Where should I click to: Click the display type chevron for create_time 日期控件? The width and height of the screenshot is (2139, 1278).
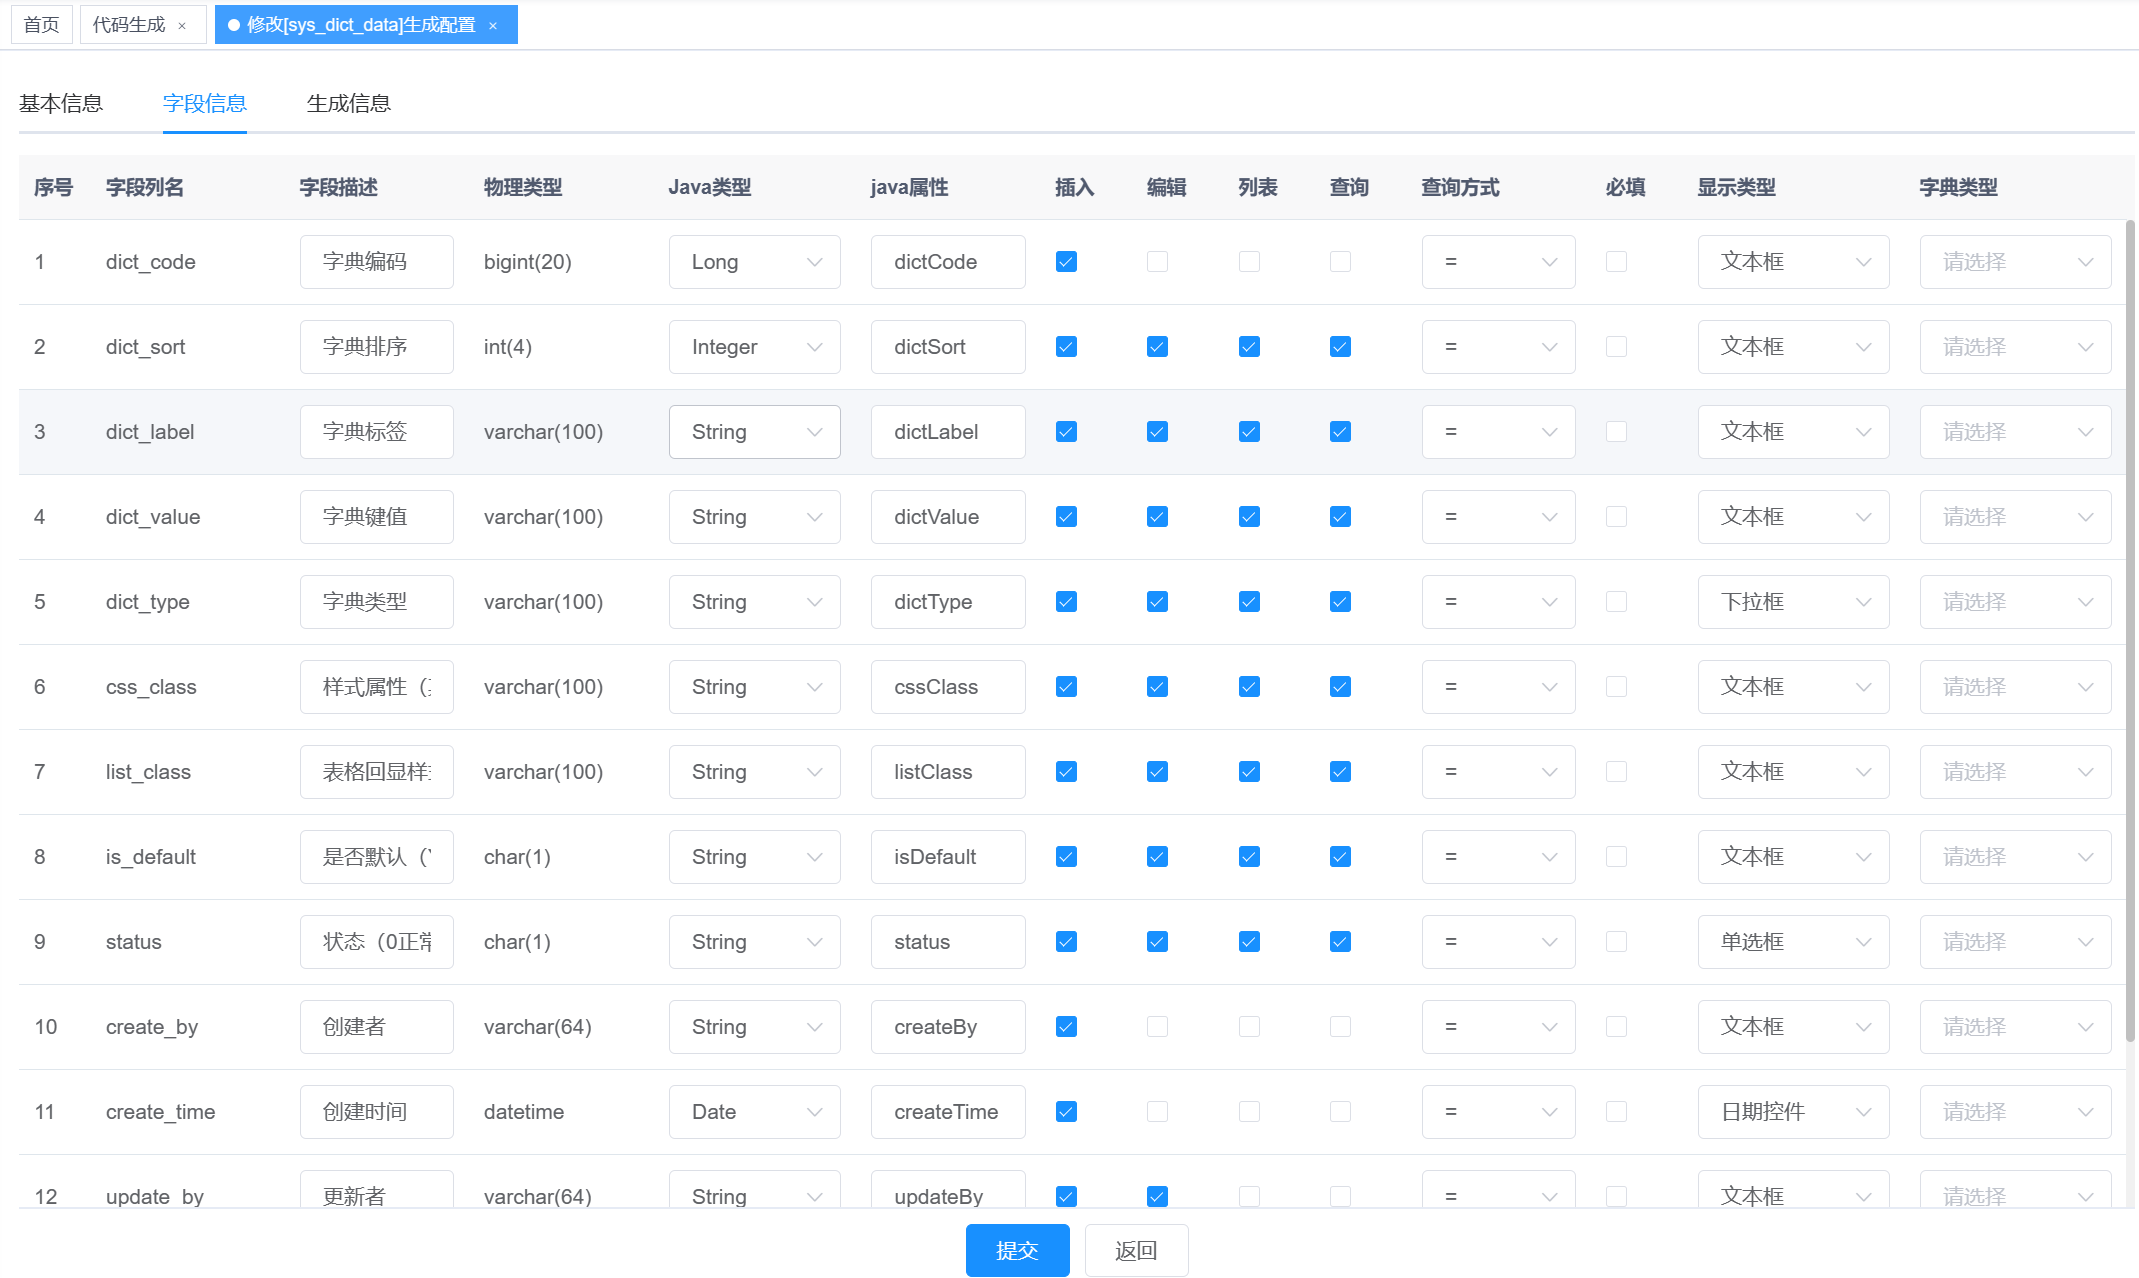coord(1863,1112)
